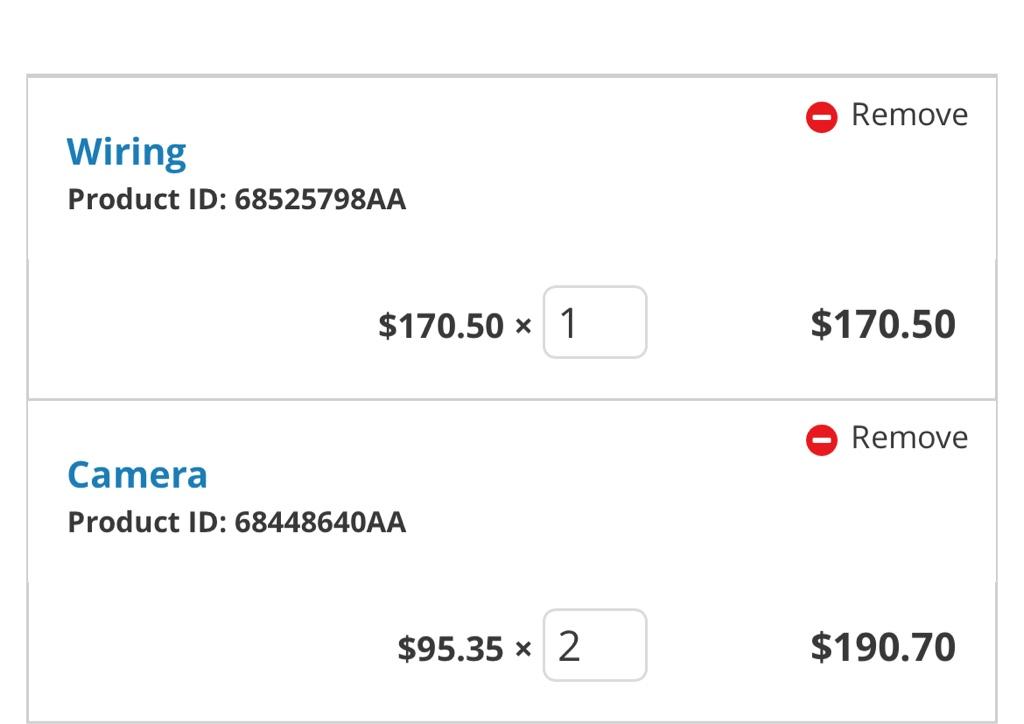1024x724 pixels.
Task: Click the Remove text for Wiring item
Action: point(909,115)
